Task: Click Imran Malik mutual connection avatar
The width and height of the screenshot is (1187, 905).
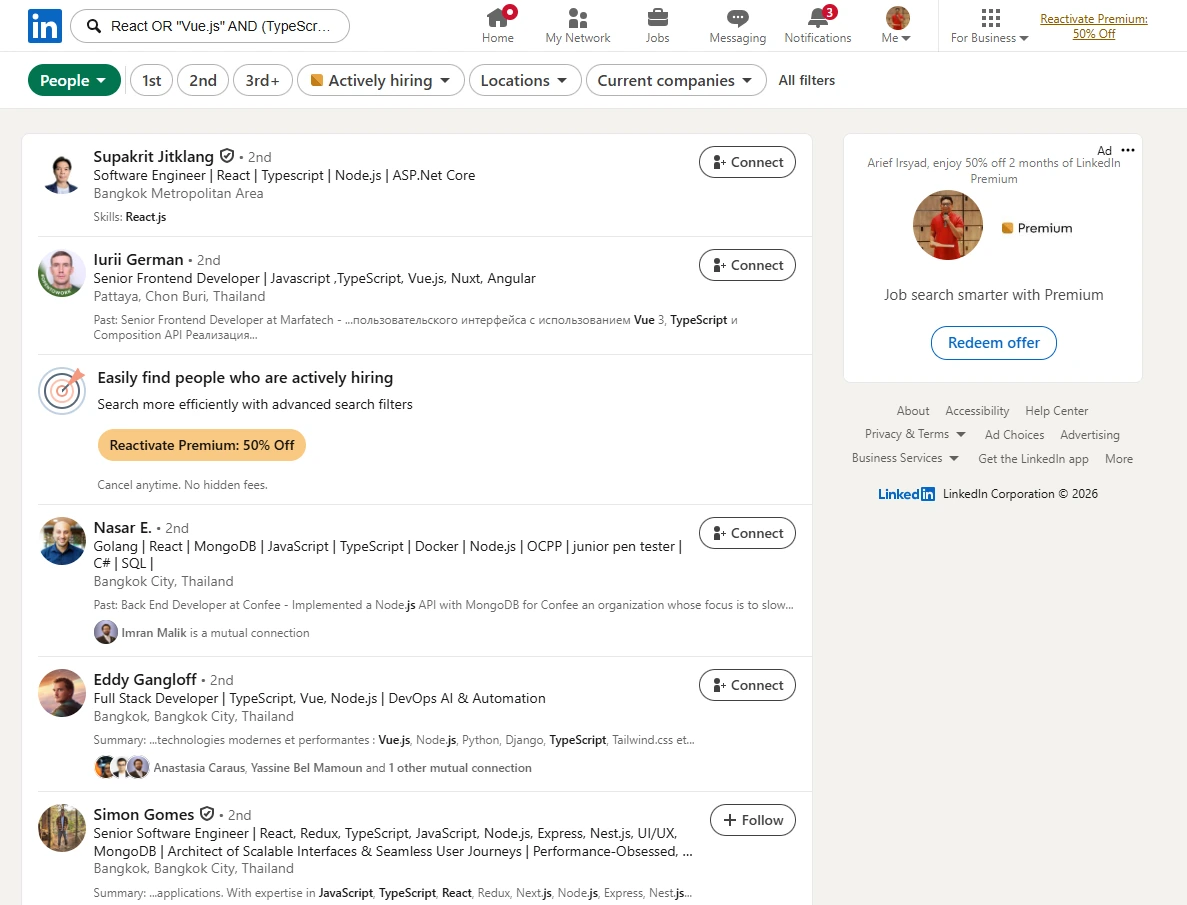Action: (106, 632)
